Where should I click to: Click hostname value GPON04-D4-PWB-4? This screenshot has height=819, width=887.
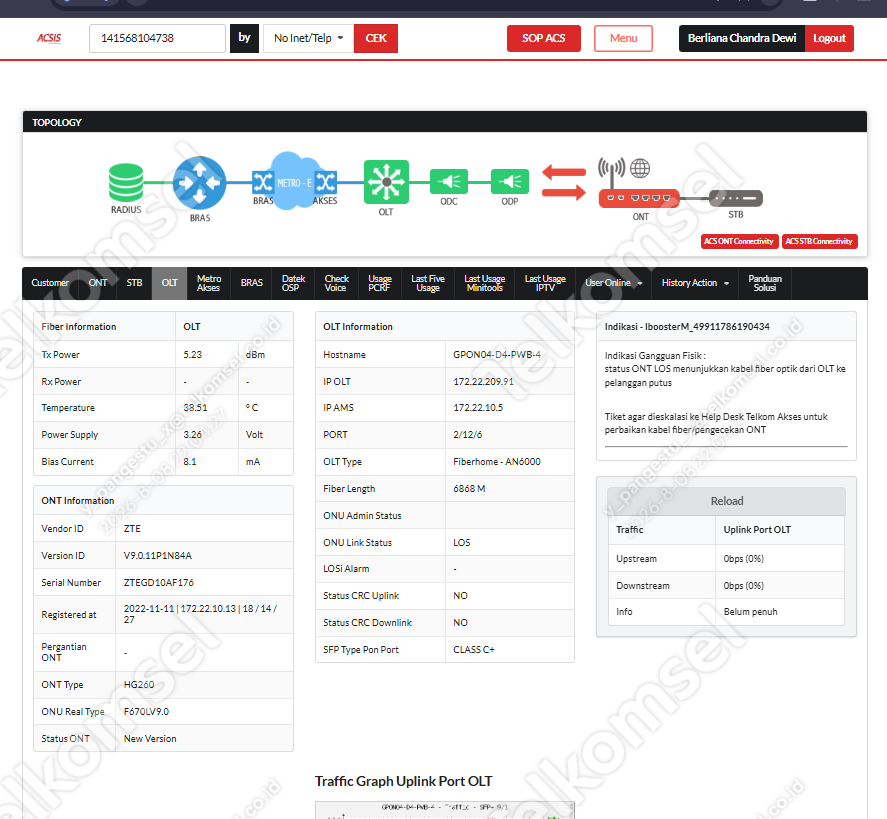[x=497, y=355]
